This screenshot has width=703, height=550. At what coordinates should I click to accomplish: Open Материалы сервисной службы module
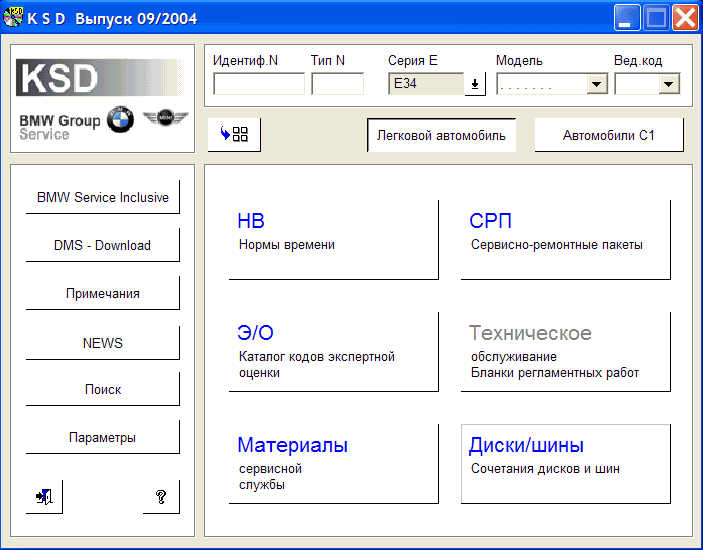pos(334,464)
